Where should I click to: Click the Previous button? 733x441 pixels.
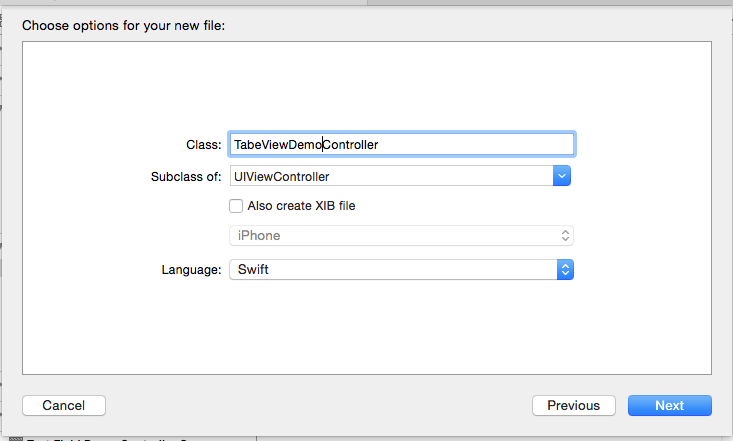click(x=573, y=405)
